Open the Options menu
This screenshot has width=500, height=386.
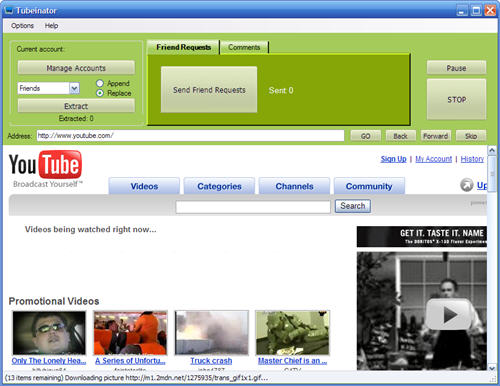[x=22, y=26]
